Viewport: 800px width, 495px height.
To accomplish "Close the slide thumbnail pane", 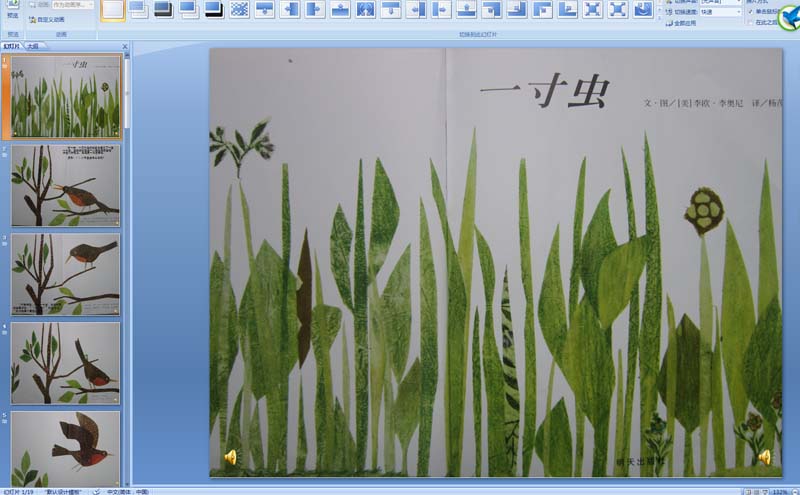I will point(125,46).
